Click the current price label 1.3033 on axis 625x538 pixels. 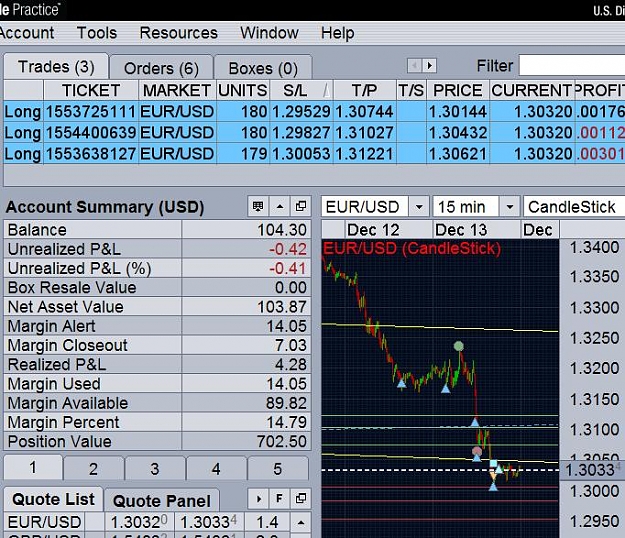click(592, 470)
